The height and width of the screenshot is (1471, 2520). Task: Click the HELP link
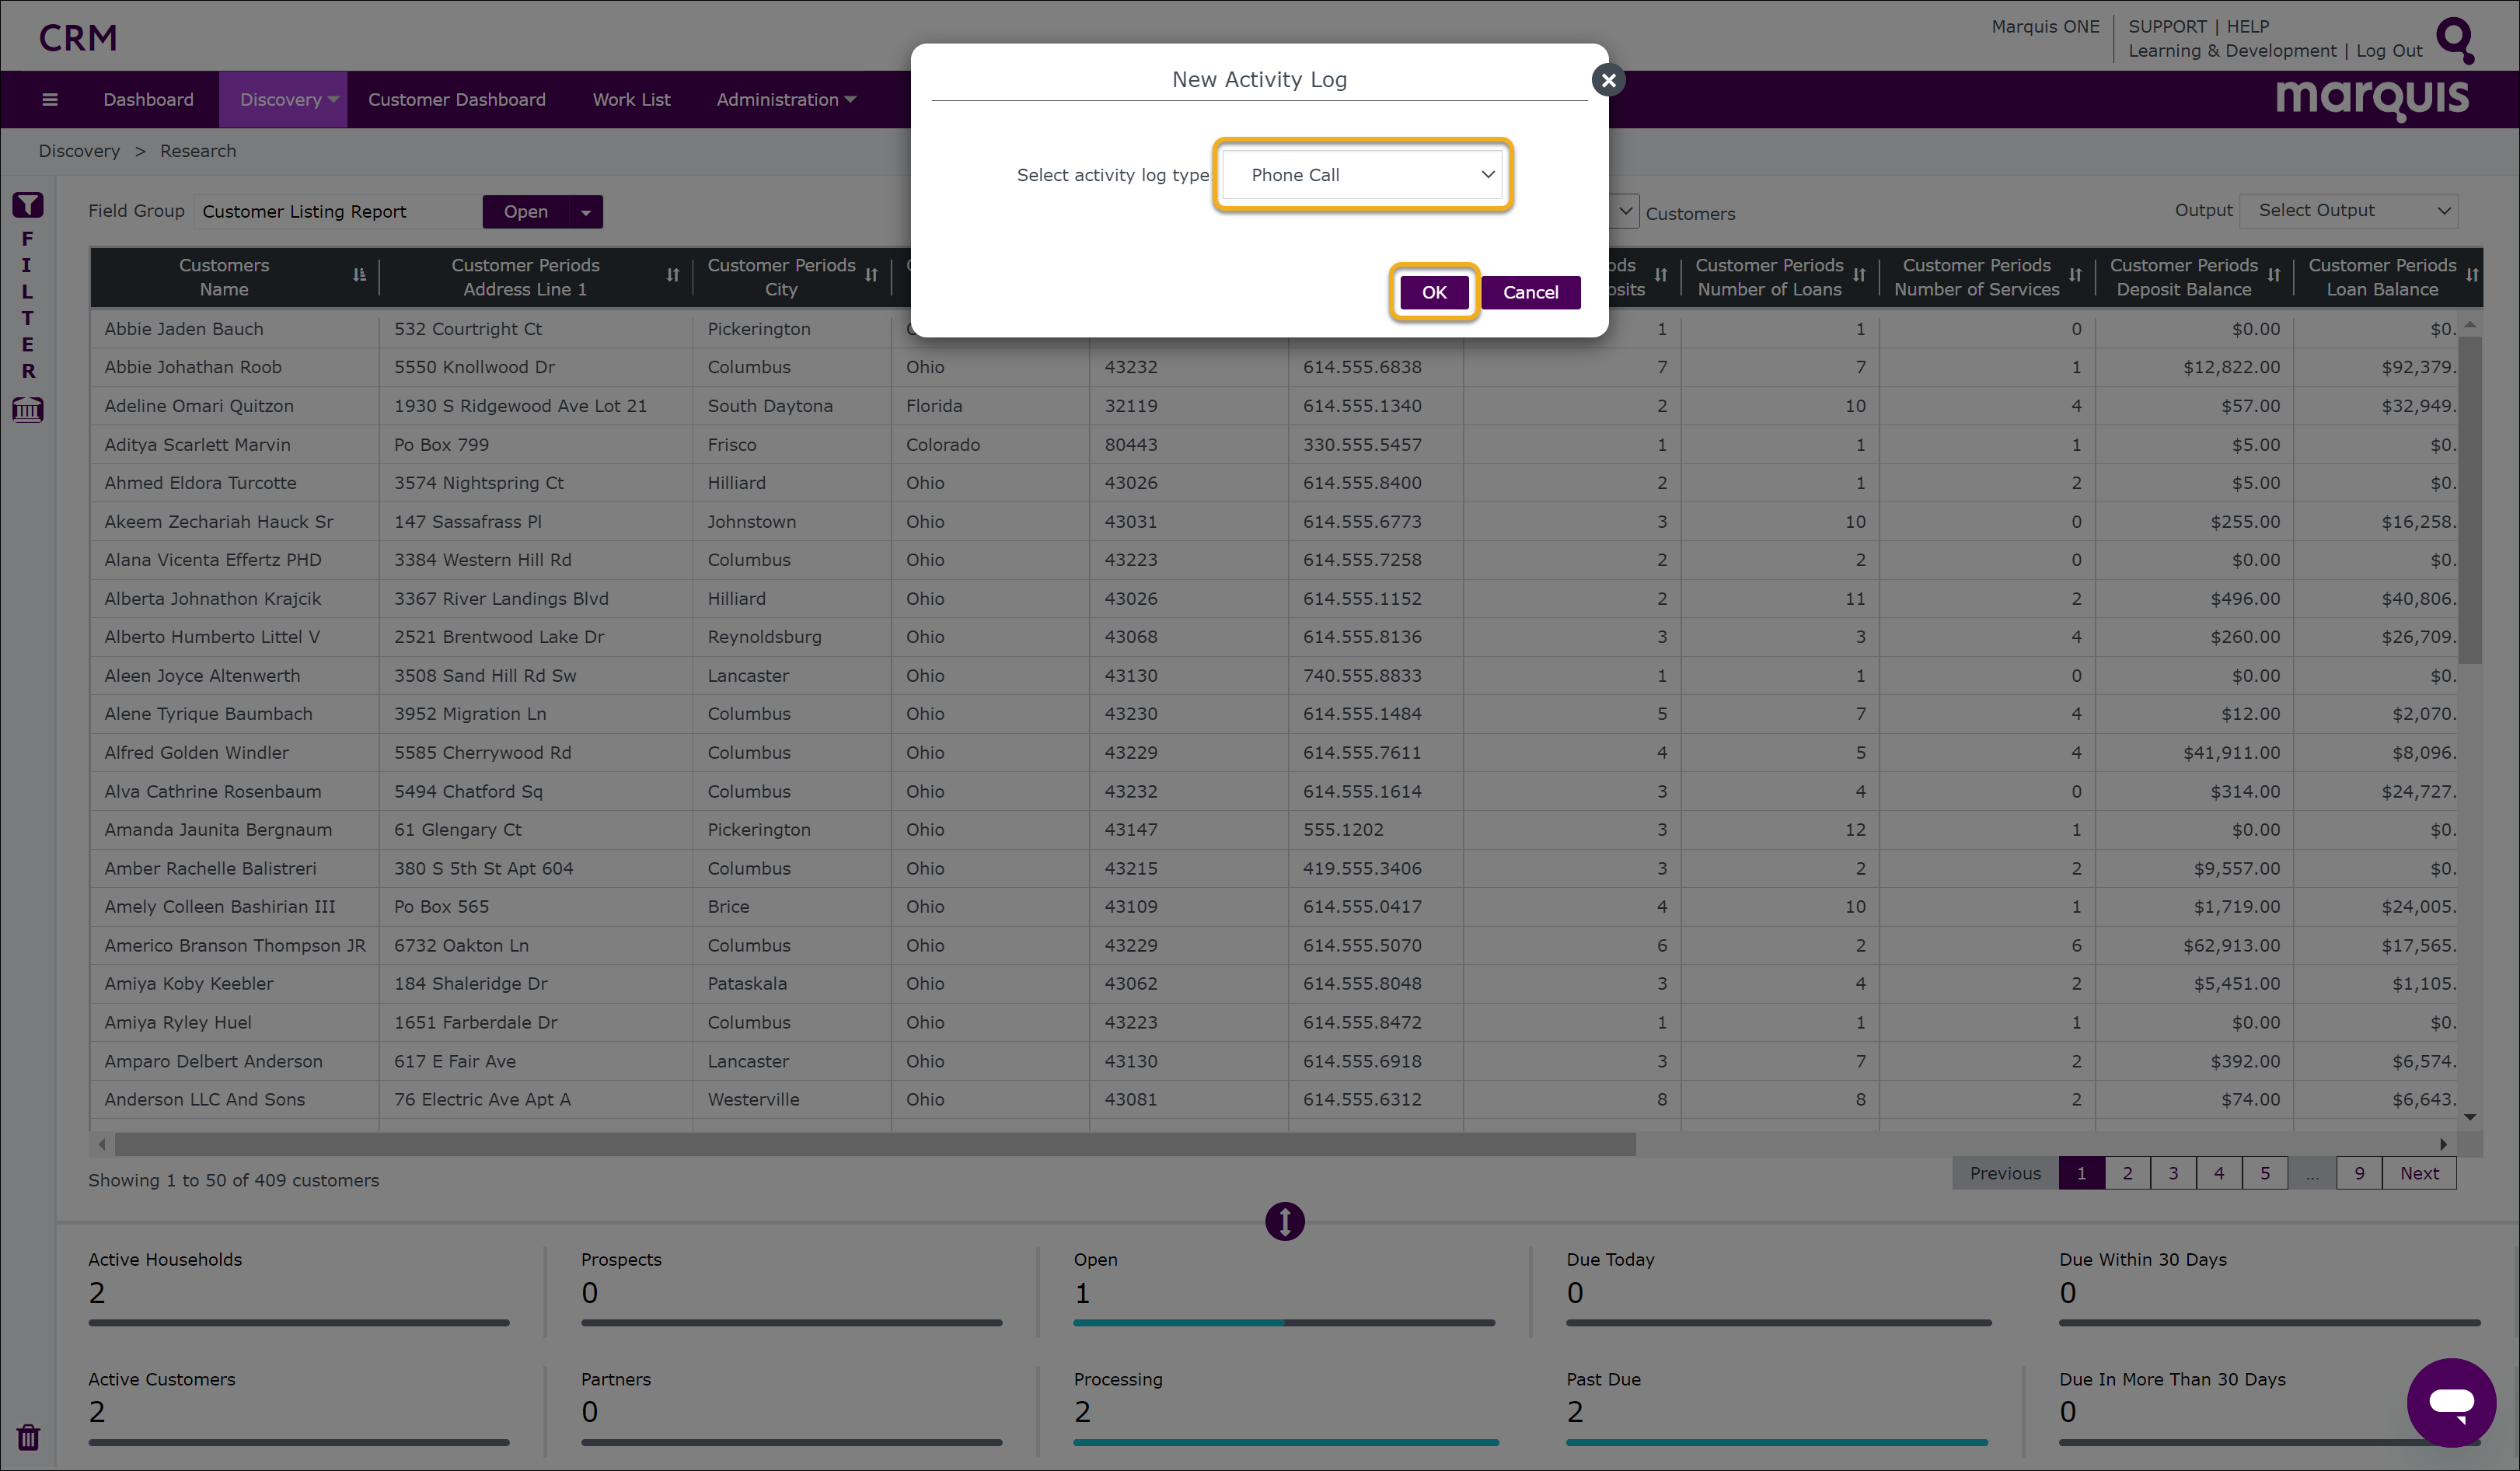pyautogui.click(x=2248, y=26)
